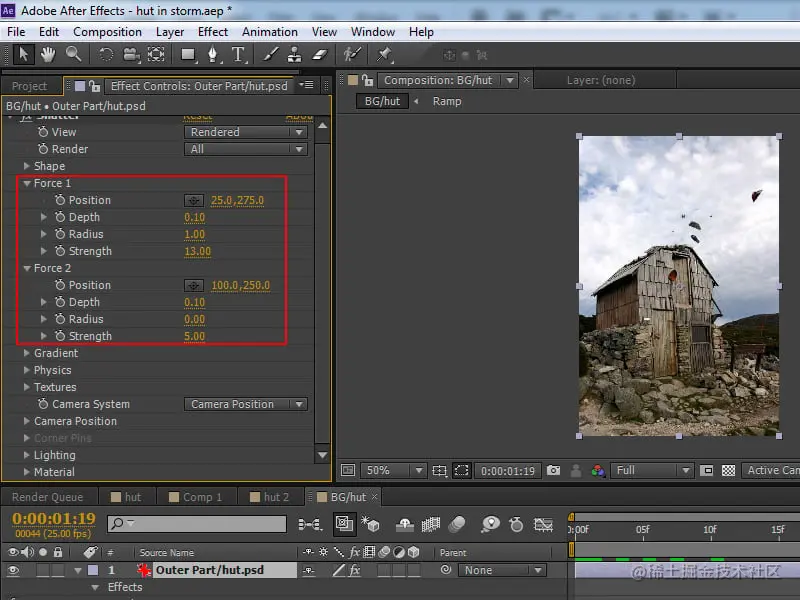The height and width of the screenshot is (600, 800).
Task: Click the snapshot camera icon in viewer
Action: pyautogui.click(x=553, y=470)
